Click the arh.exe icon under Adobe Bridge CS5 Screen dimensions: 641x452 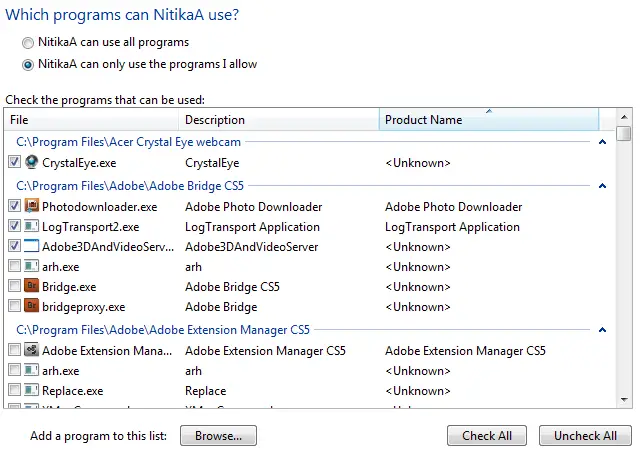32,266
